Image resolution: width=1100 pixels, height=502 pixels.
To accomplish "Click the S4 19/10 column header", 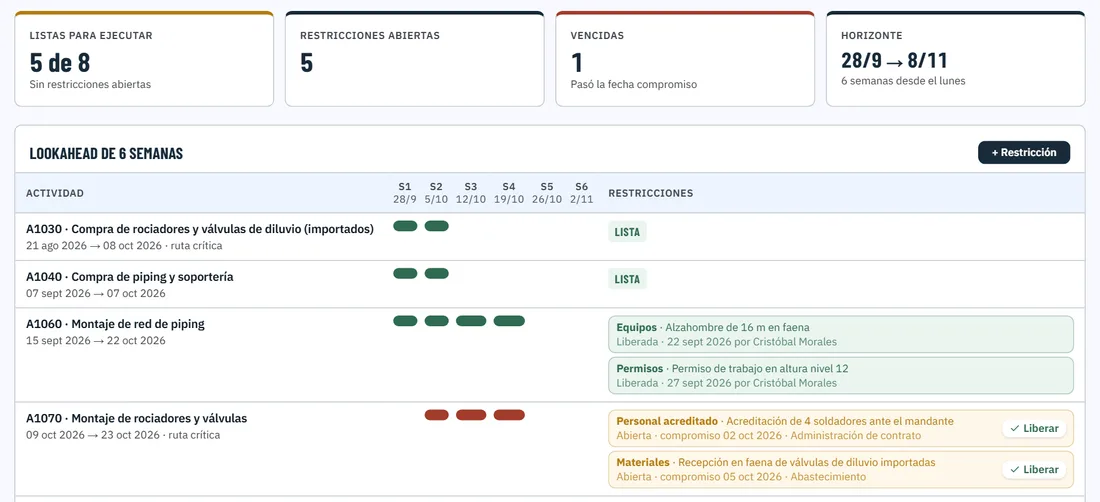I will click(509, 193).
